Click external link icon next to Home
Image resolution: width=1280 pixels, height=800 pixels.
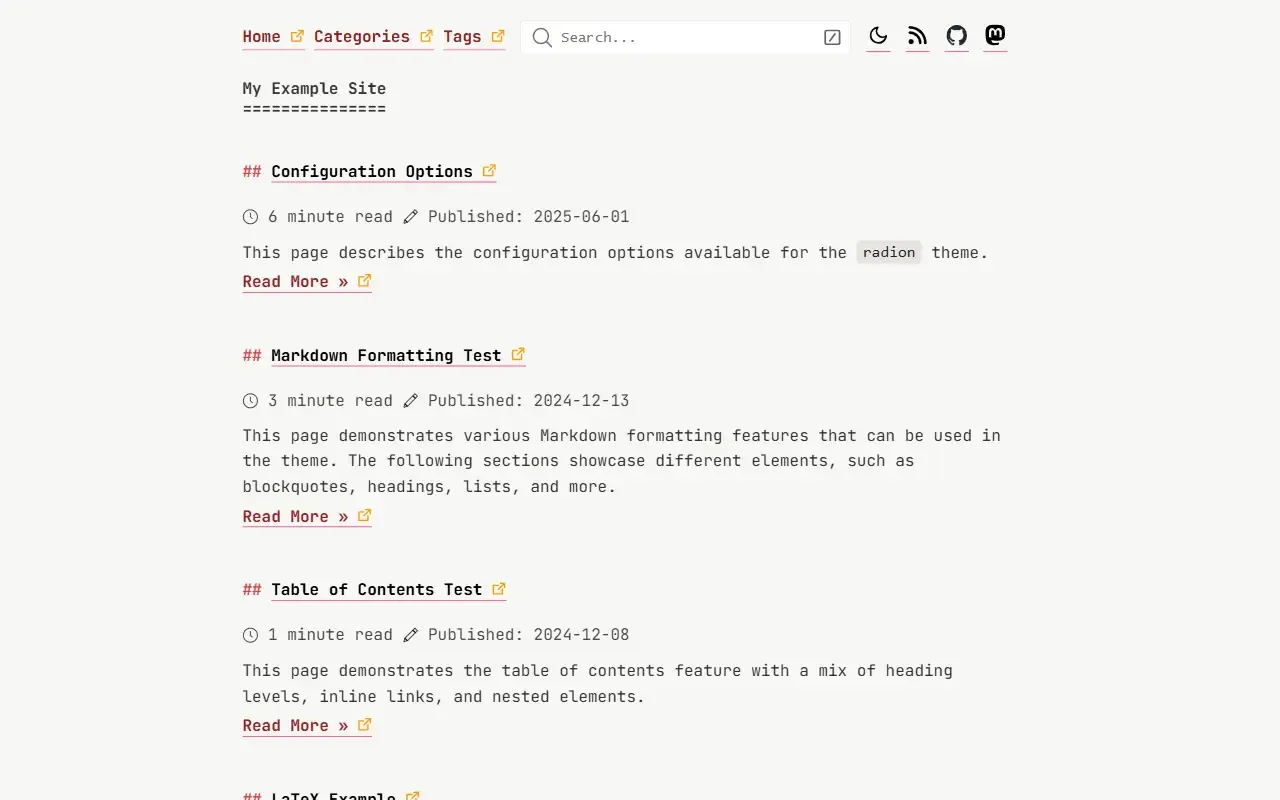297,36
